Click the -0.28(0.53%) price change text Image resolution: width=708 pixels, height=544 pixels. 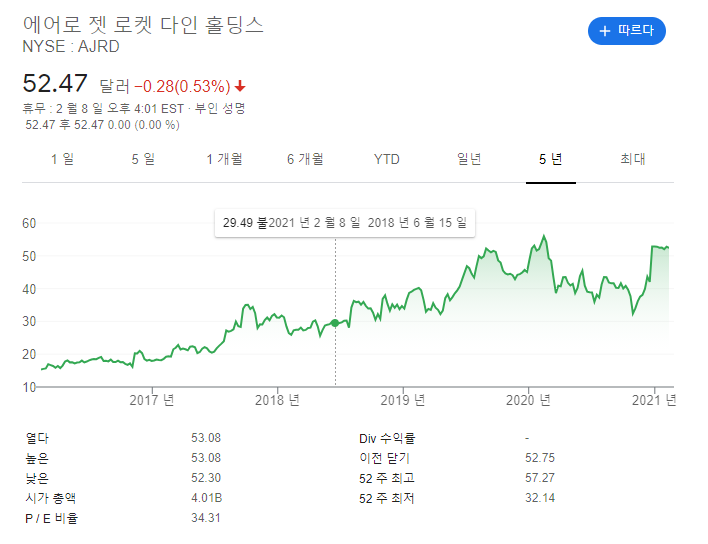point(182,86)
